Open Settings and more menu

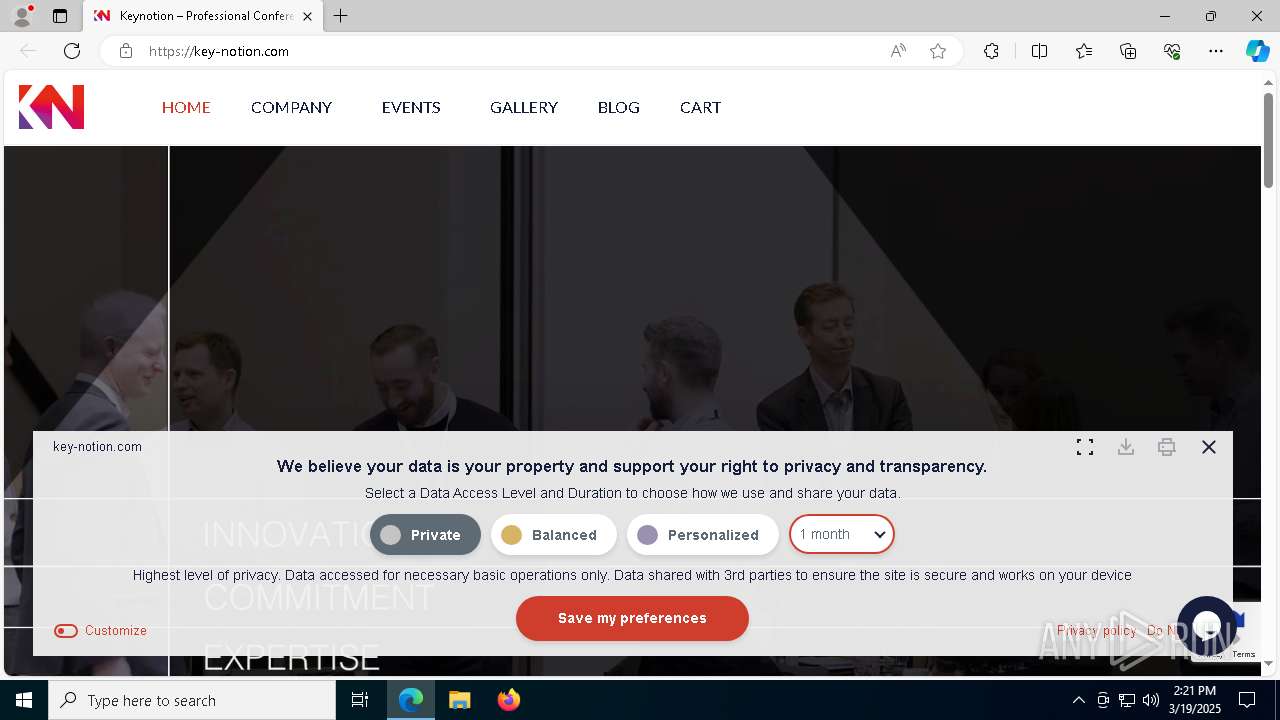1216,51
